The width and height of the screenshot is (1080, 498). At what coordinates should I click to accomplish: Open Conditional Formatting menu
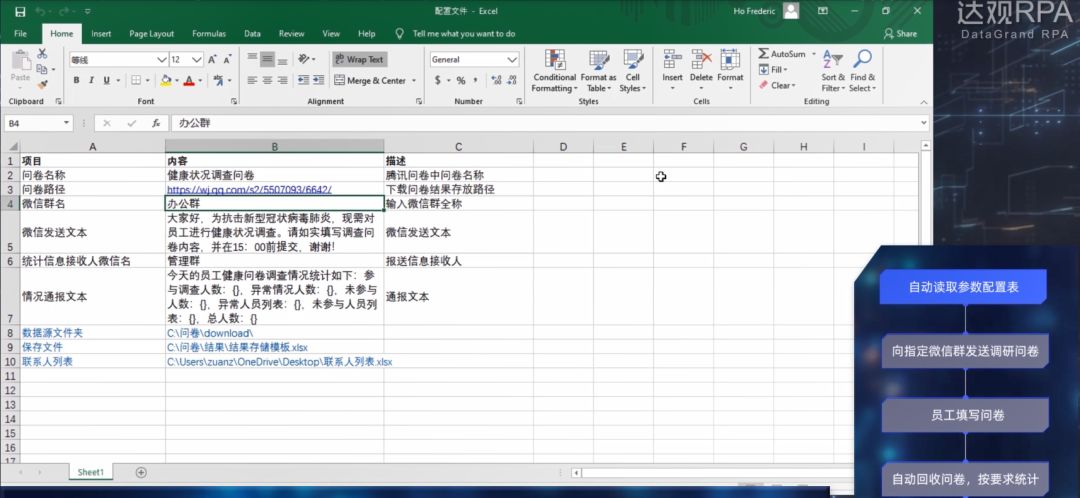pyautogui.click(x=554, y=70)
